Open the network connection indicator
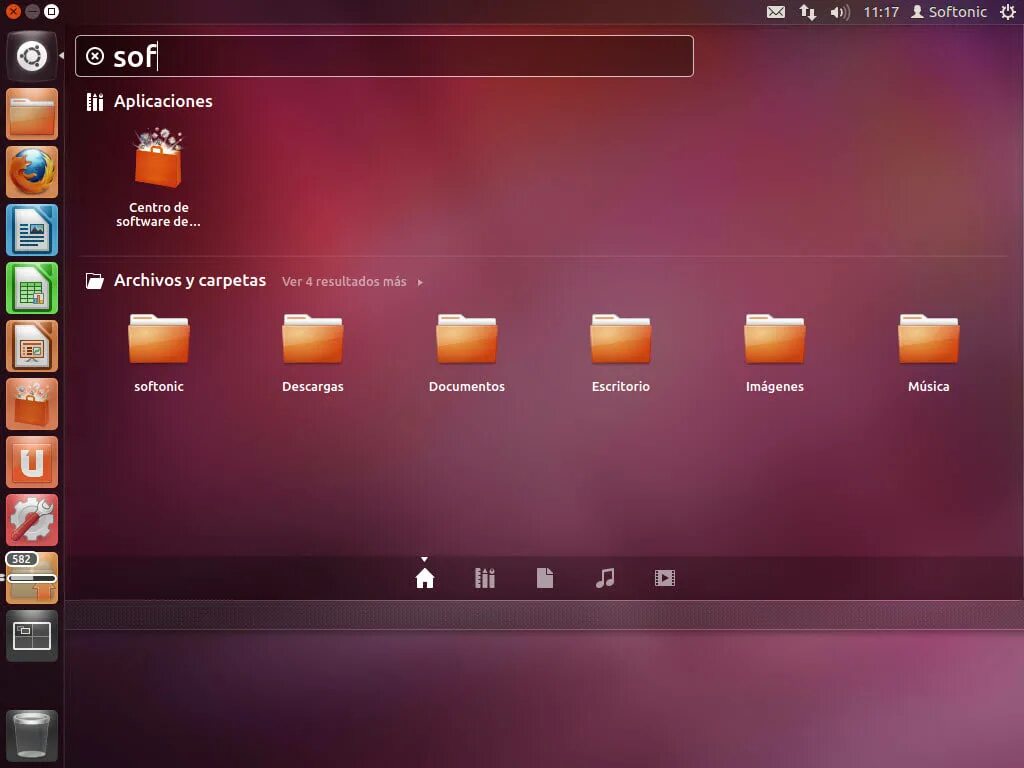Screen dimensions: 1024x768 [x=808, y=12]
